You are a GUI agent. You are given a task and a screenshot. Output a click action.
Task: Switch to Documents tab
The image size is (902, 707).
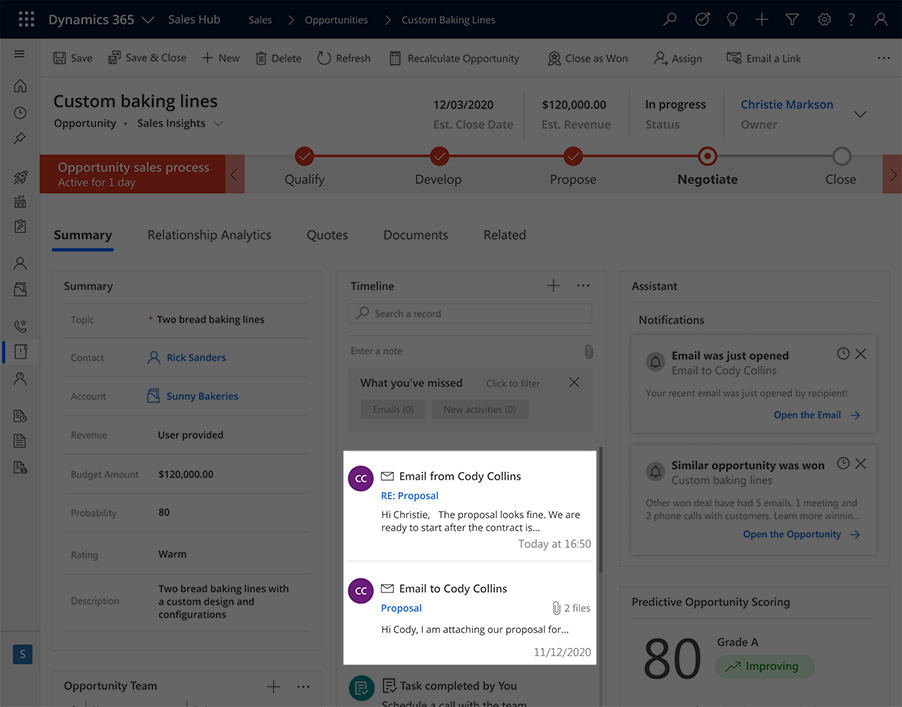[415, 235]
